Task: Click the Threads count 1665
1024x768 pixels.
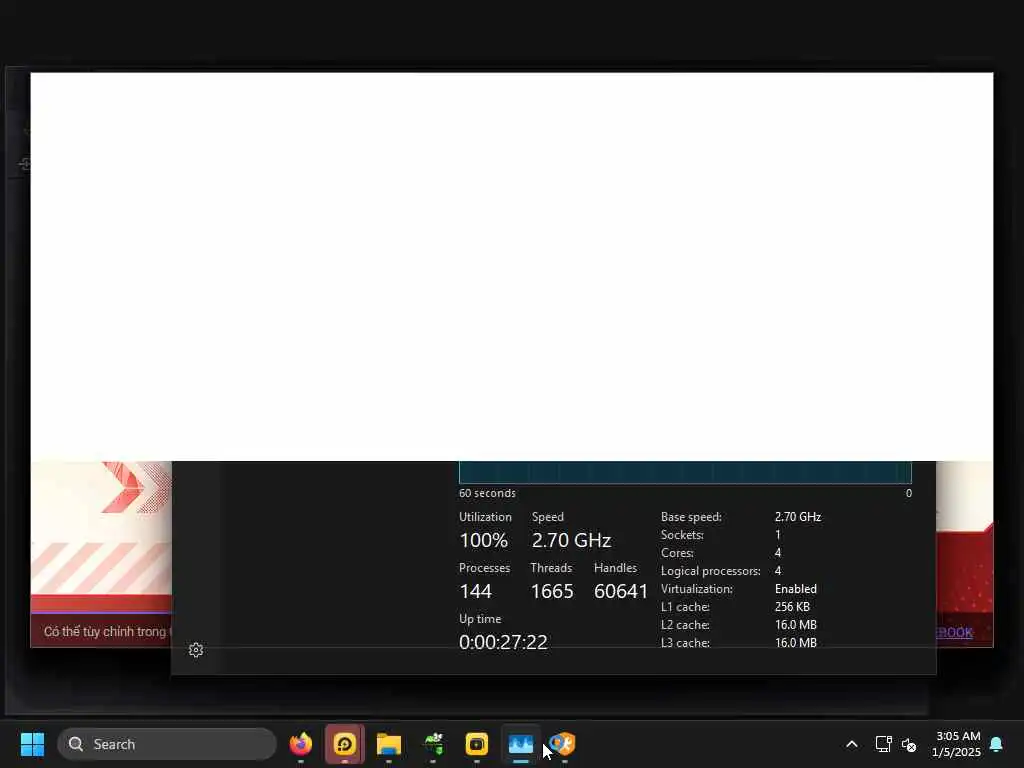Action: 552,591
